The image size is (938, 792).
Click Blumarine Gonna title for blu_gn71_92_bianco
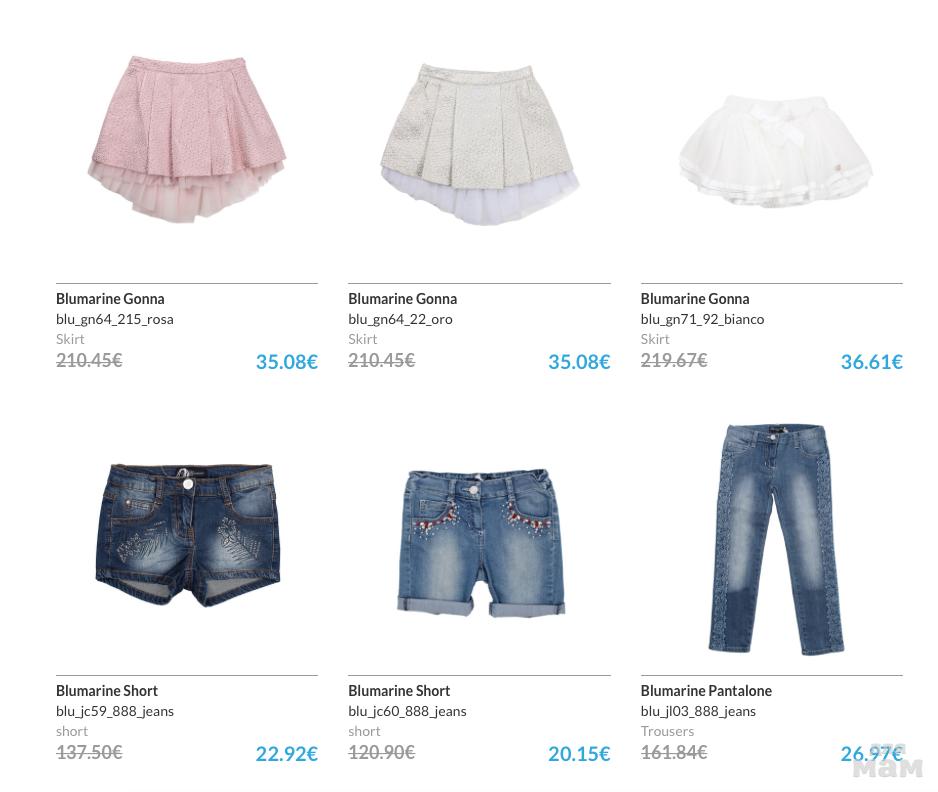695,298
